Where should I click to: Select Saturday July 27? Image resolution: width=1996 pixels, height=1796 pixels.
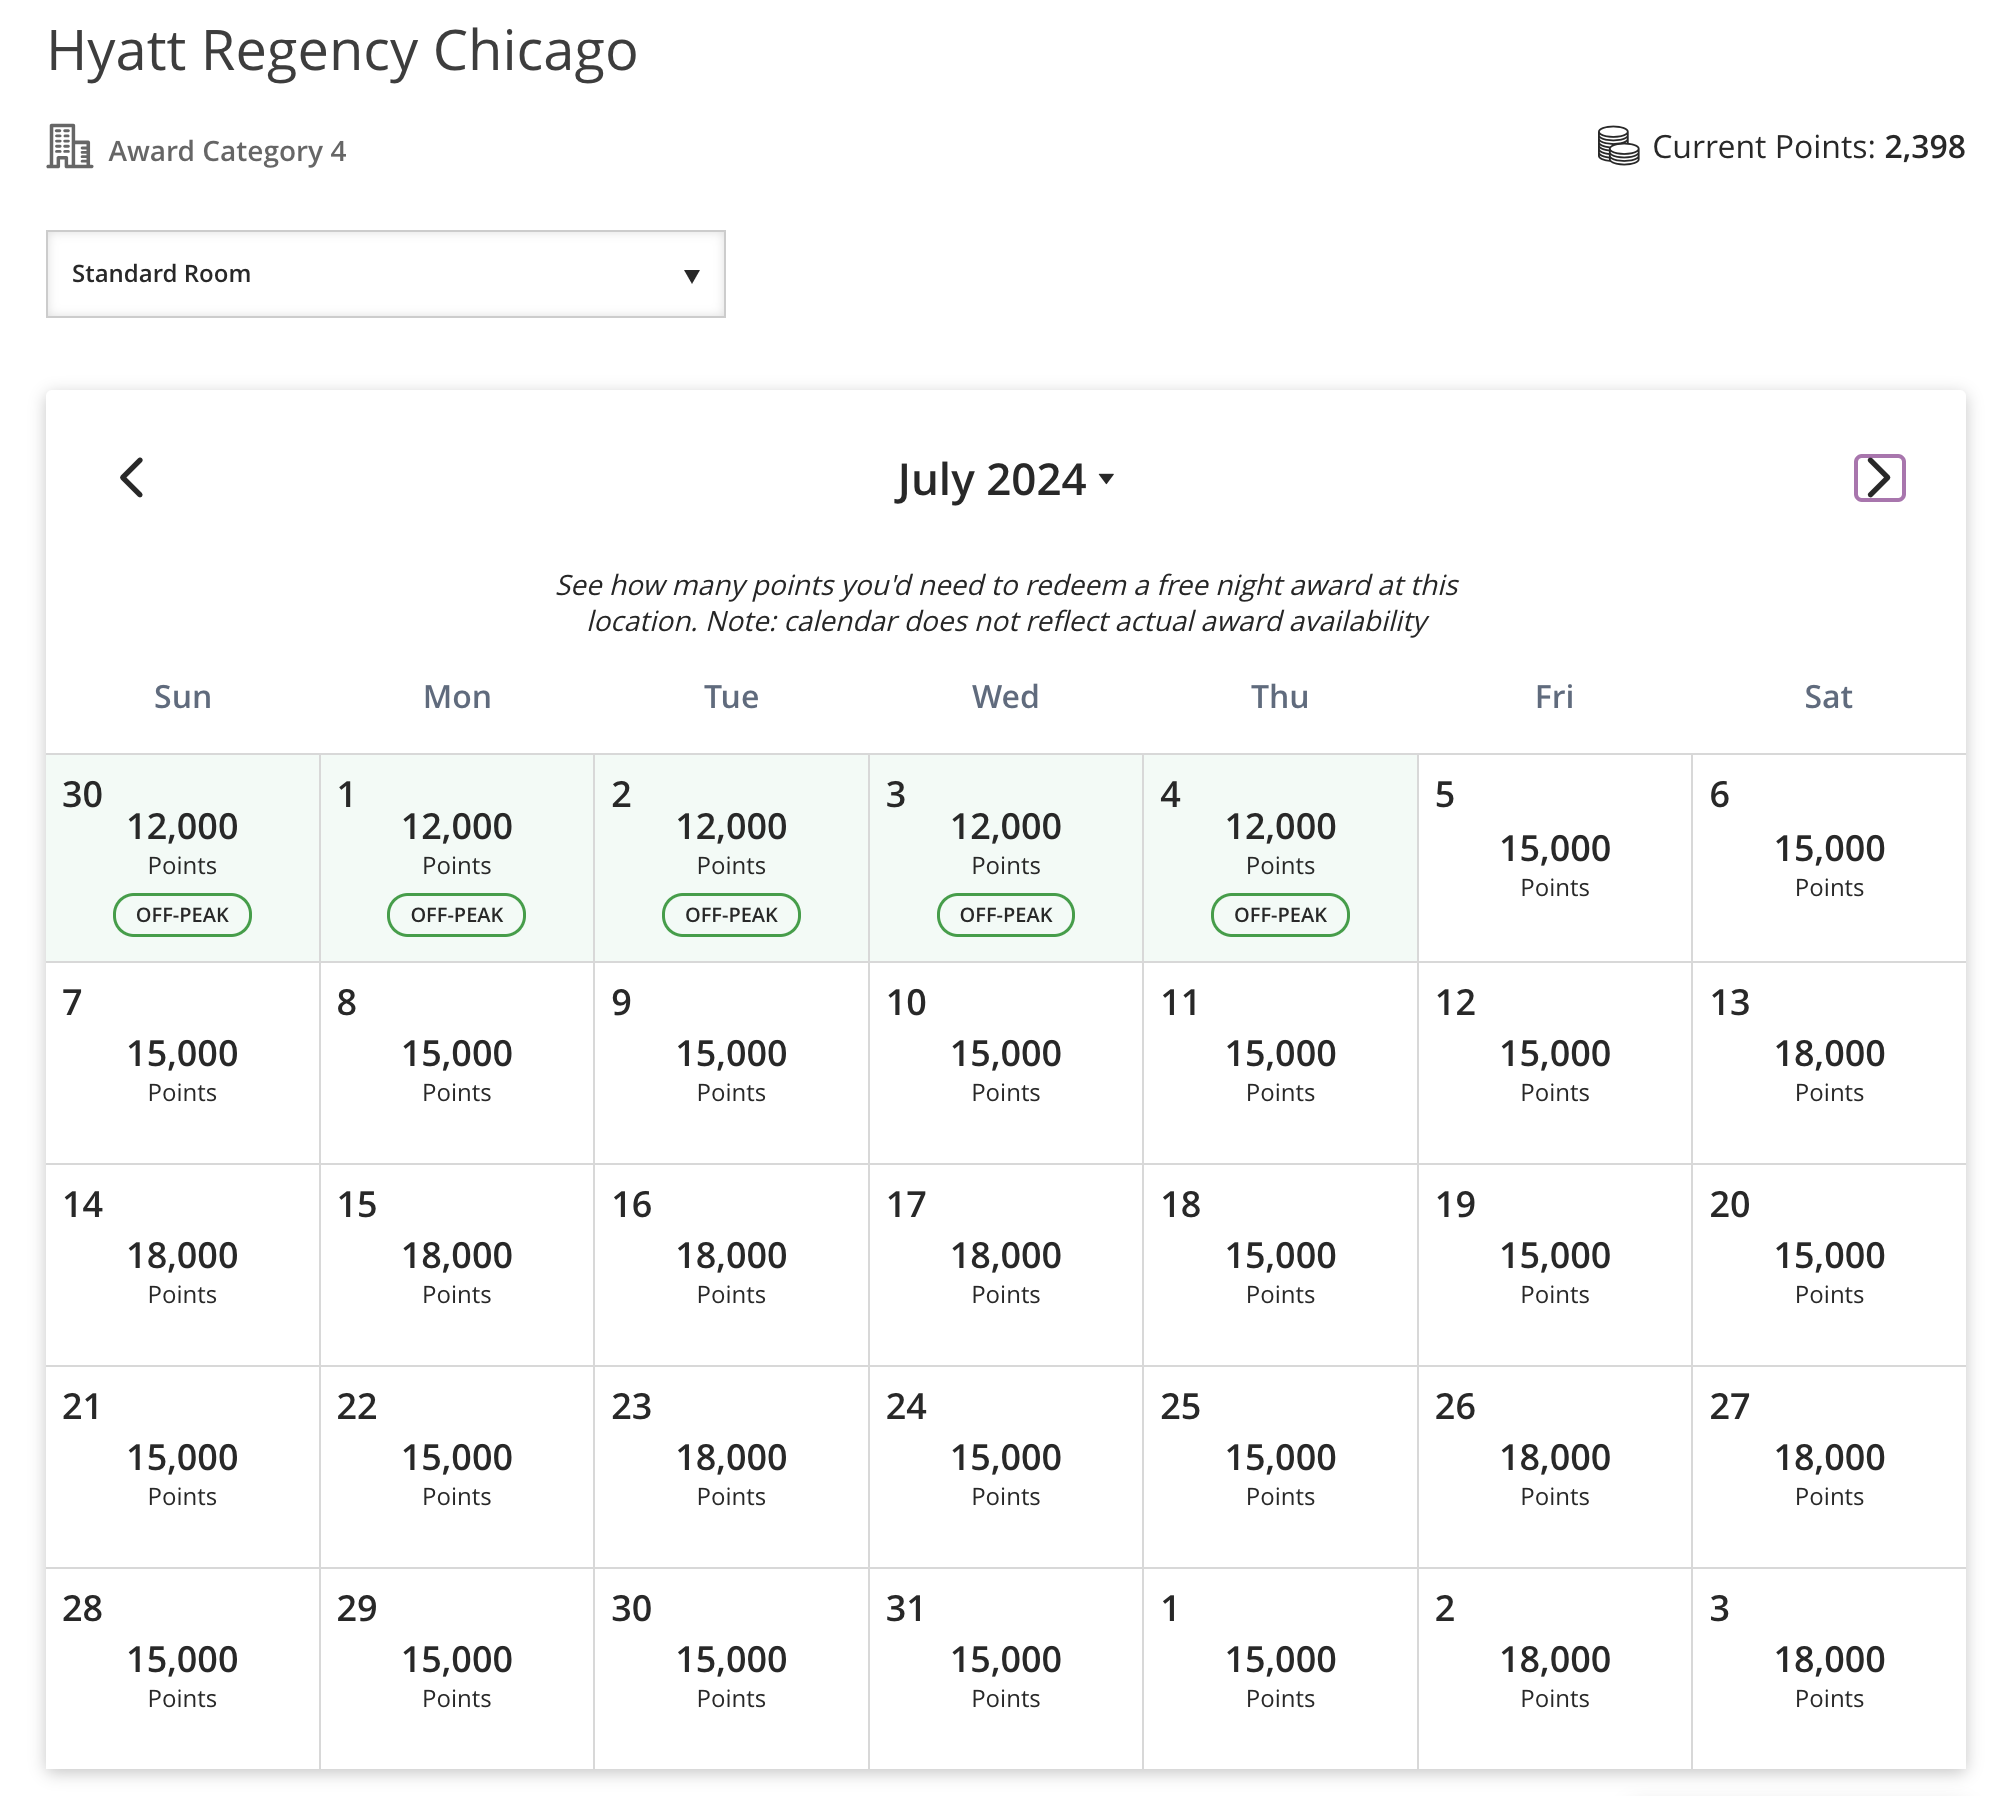[1829, 1467]
